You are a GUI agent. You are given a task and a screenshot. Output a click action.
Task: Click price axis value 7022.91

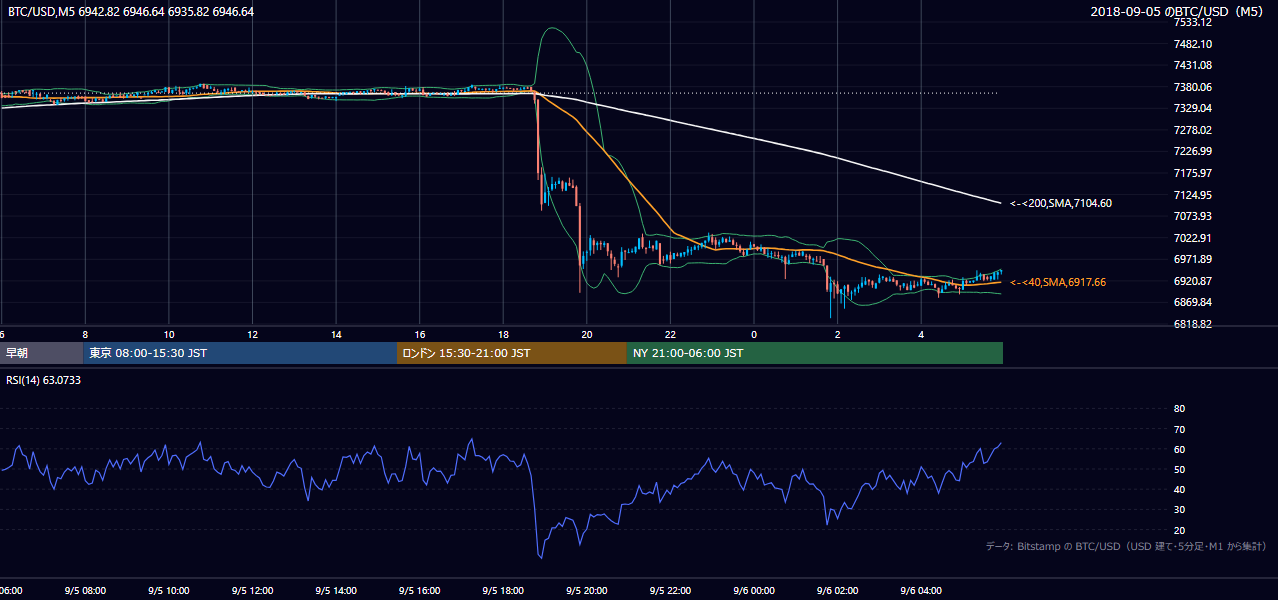tap(1193, 238)
